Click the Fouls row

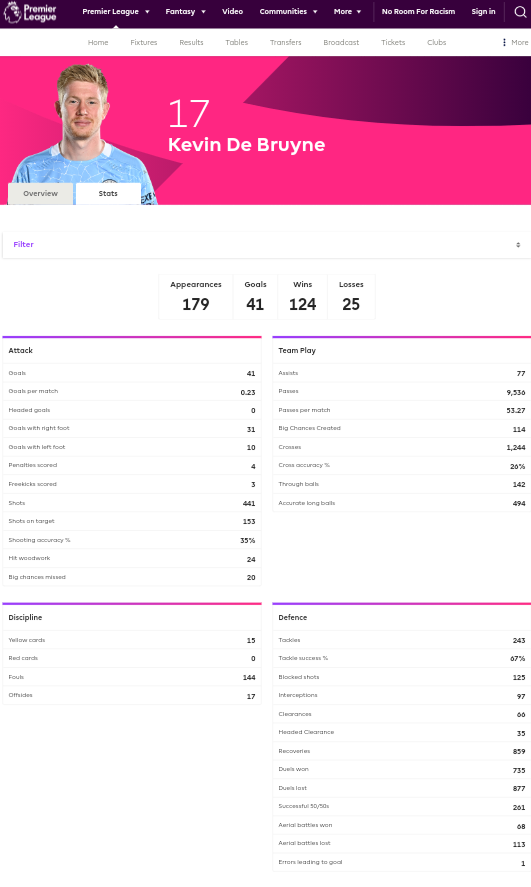[132, 677]
